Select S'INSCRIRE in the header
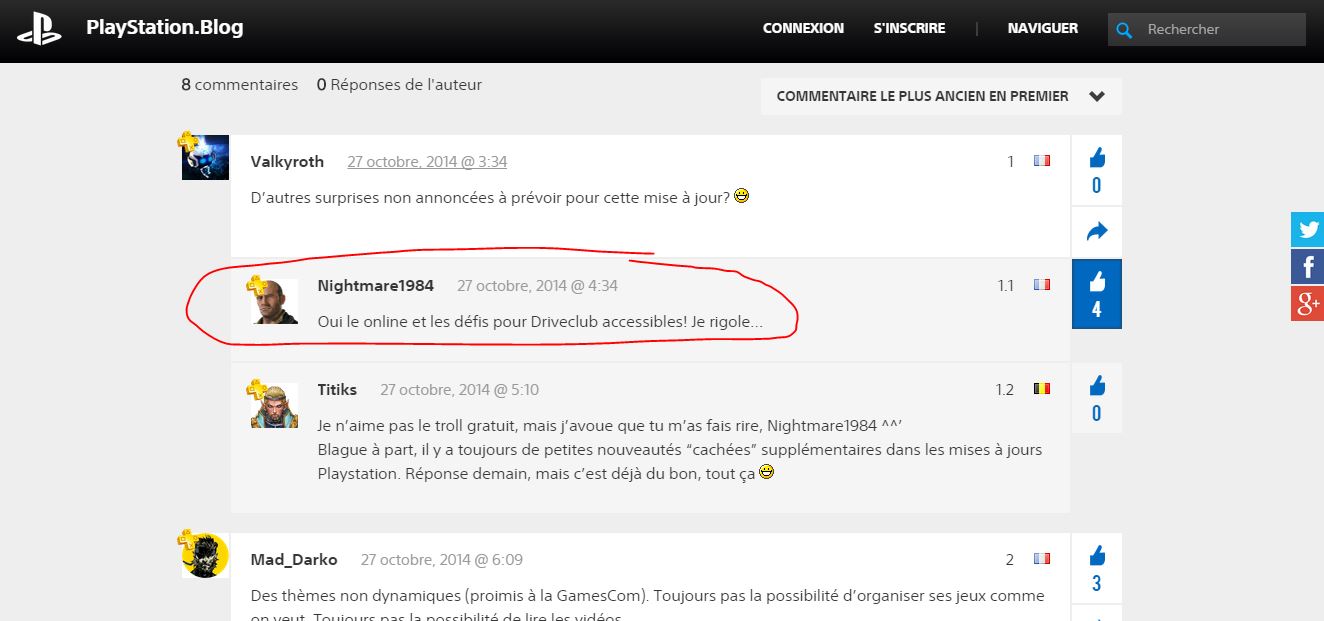Screen dimensions: 1324x621 point(909,28)
